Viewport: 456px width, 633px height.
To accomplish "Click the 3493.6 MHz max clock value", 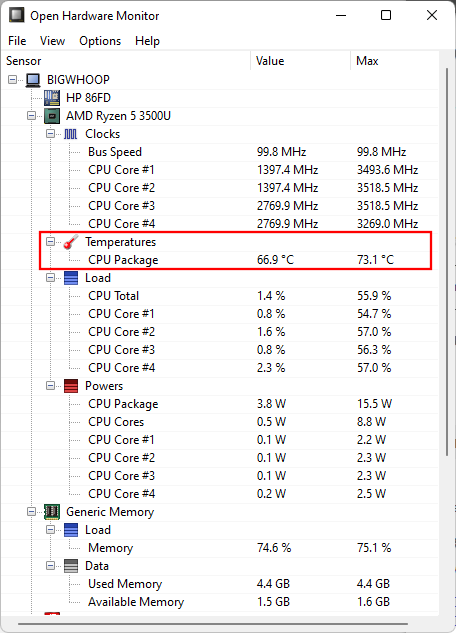I will click(x=387, y=170).
